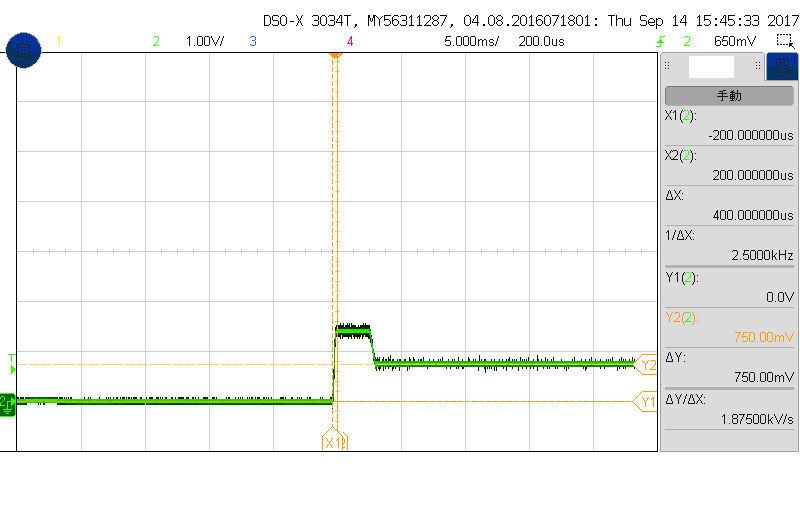This screenshot has height=512, width=800.
Task: Click the 2.5000kHz value
Action: point(762,255)
